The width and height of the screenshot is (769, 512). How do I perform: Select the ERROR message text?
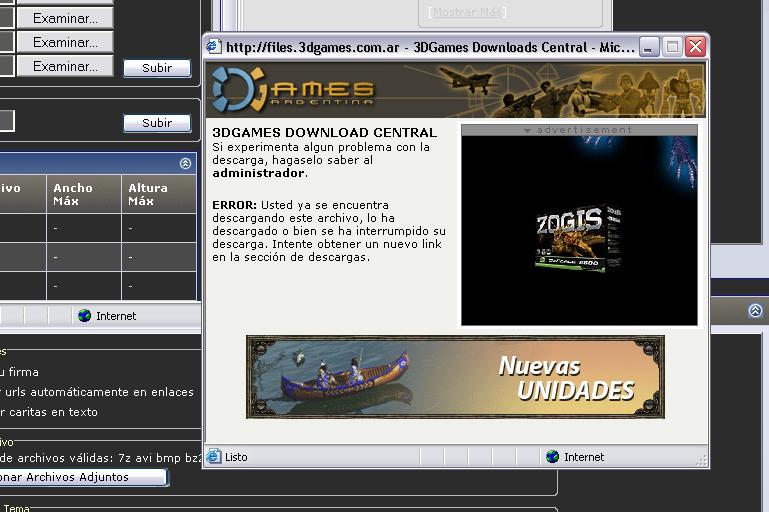(x=329, y=231)
